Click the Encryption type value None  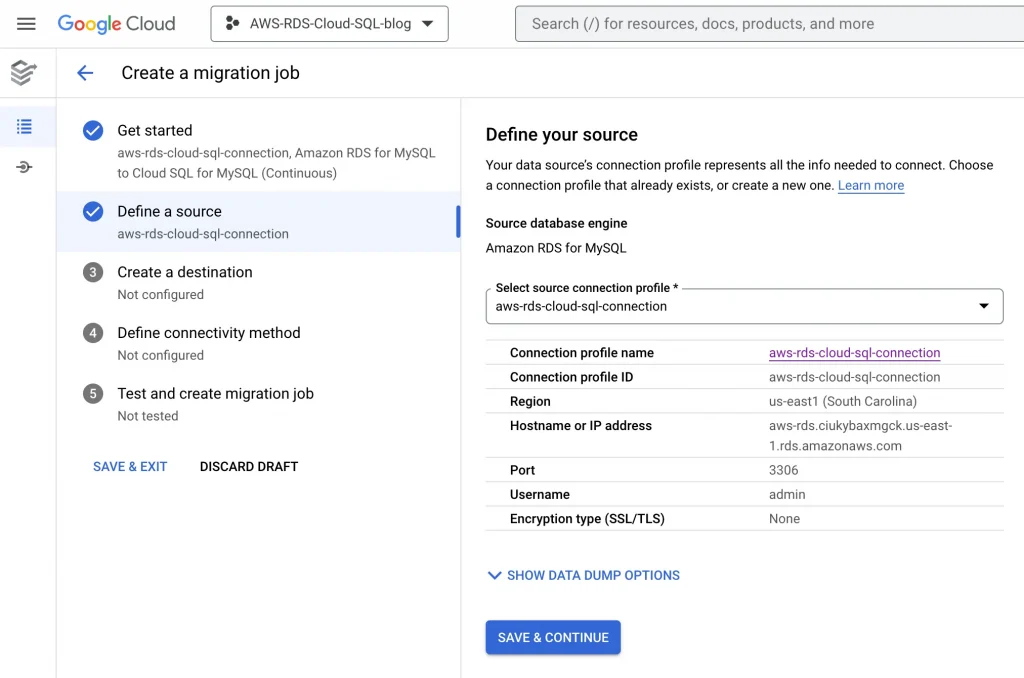(x=784, y=519)
